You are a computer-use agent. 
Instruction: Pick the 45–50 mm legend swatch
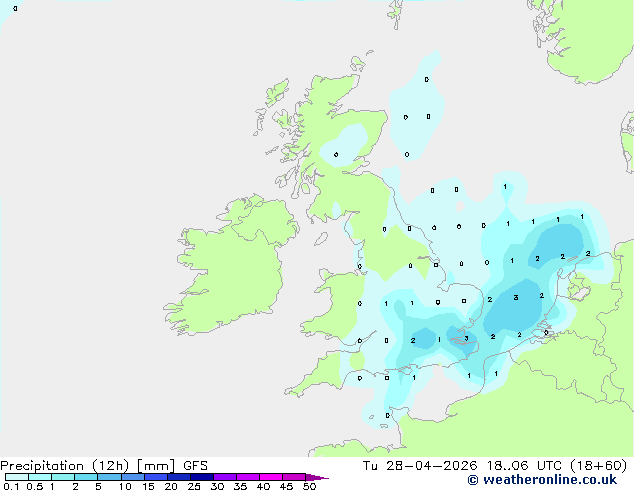(294, 477)
